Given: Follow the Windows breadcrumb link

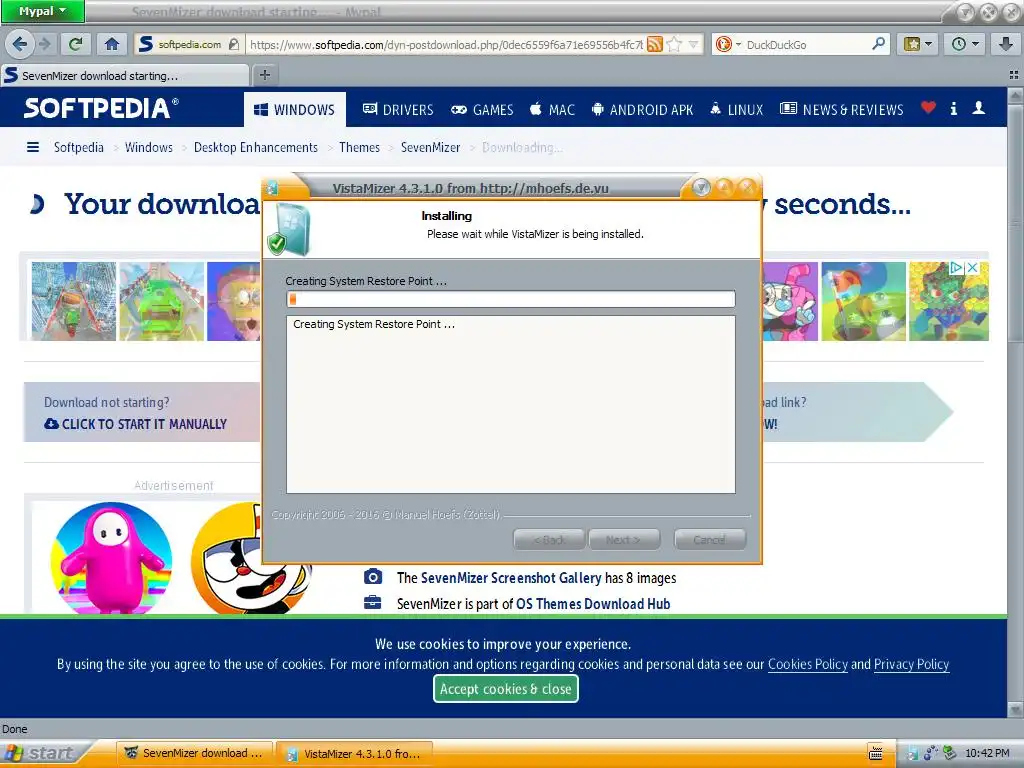Looking at the screenshot, I should point(149,147).
